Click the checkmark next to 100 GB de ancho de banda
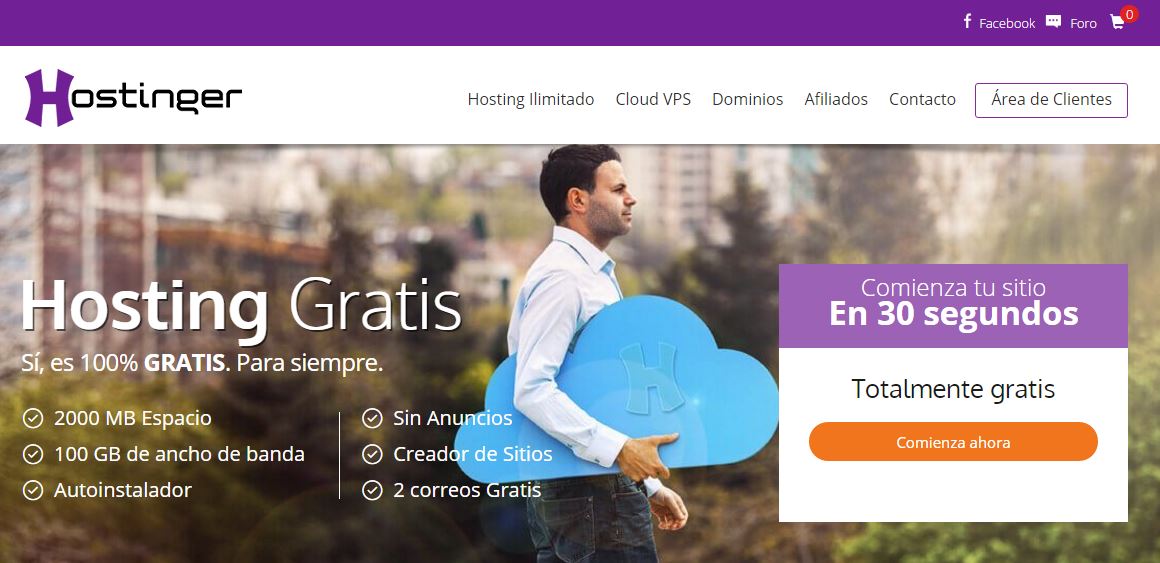 [33, 454]
